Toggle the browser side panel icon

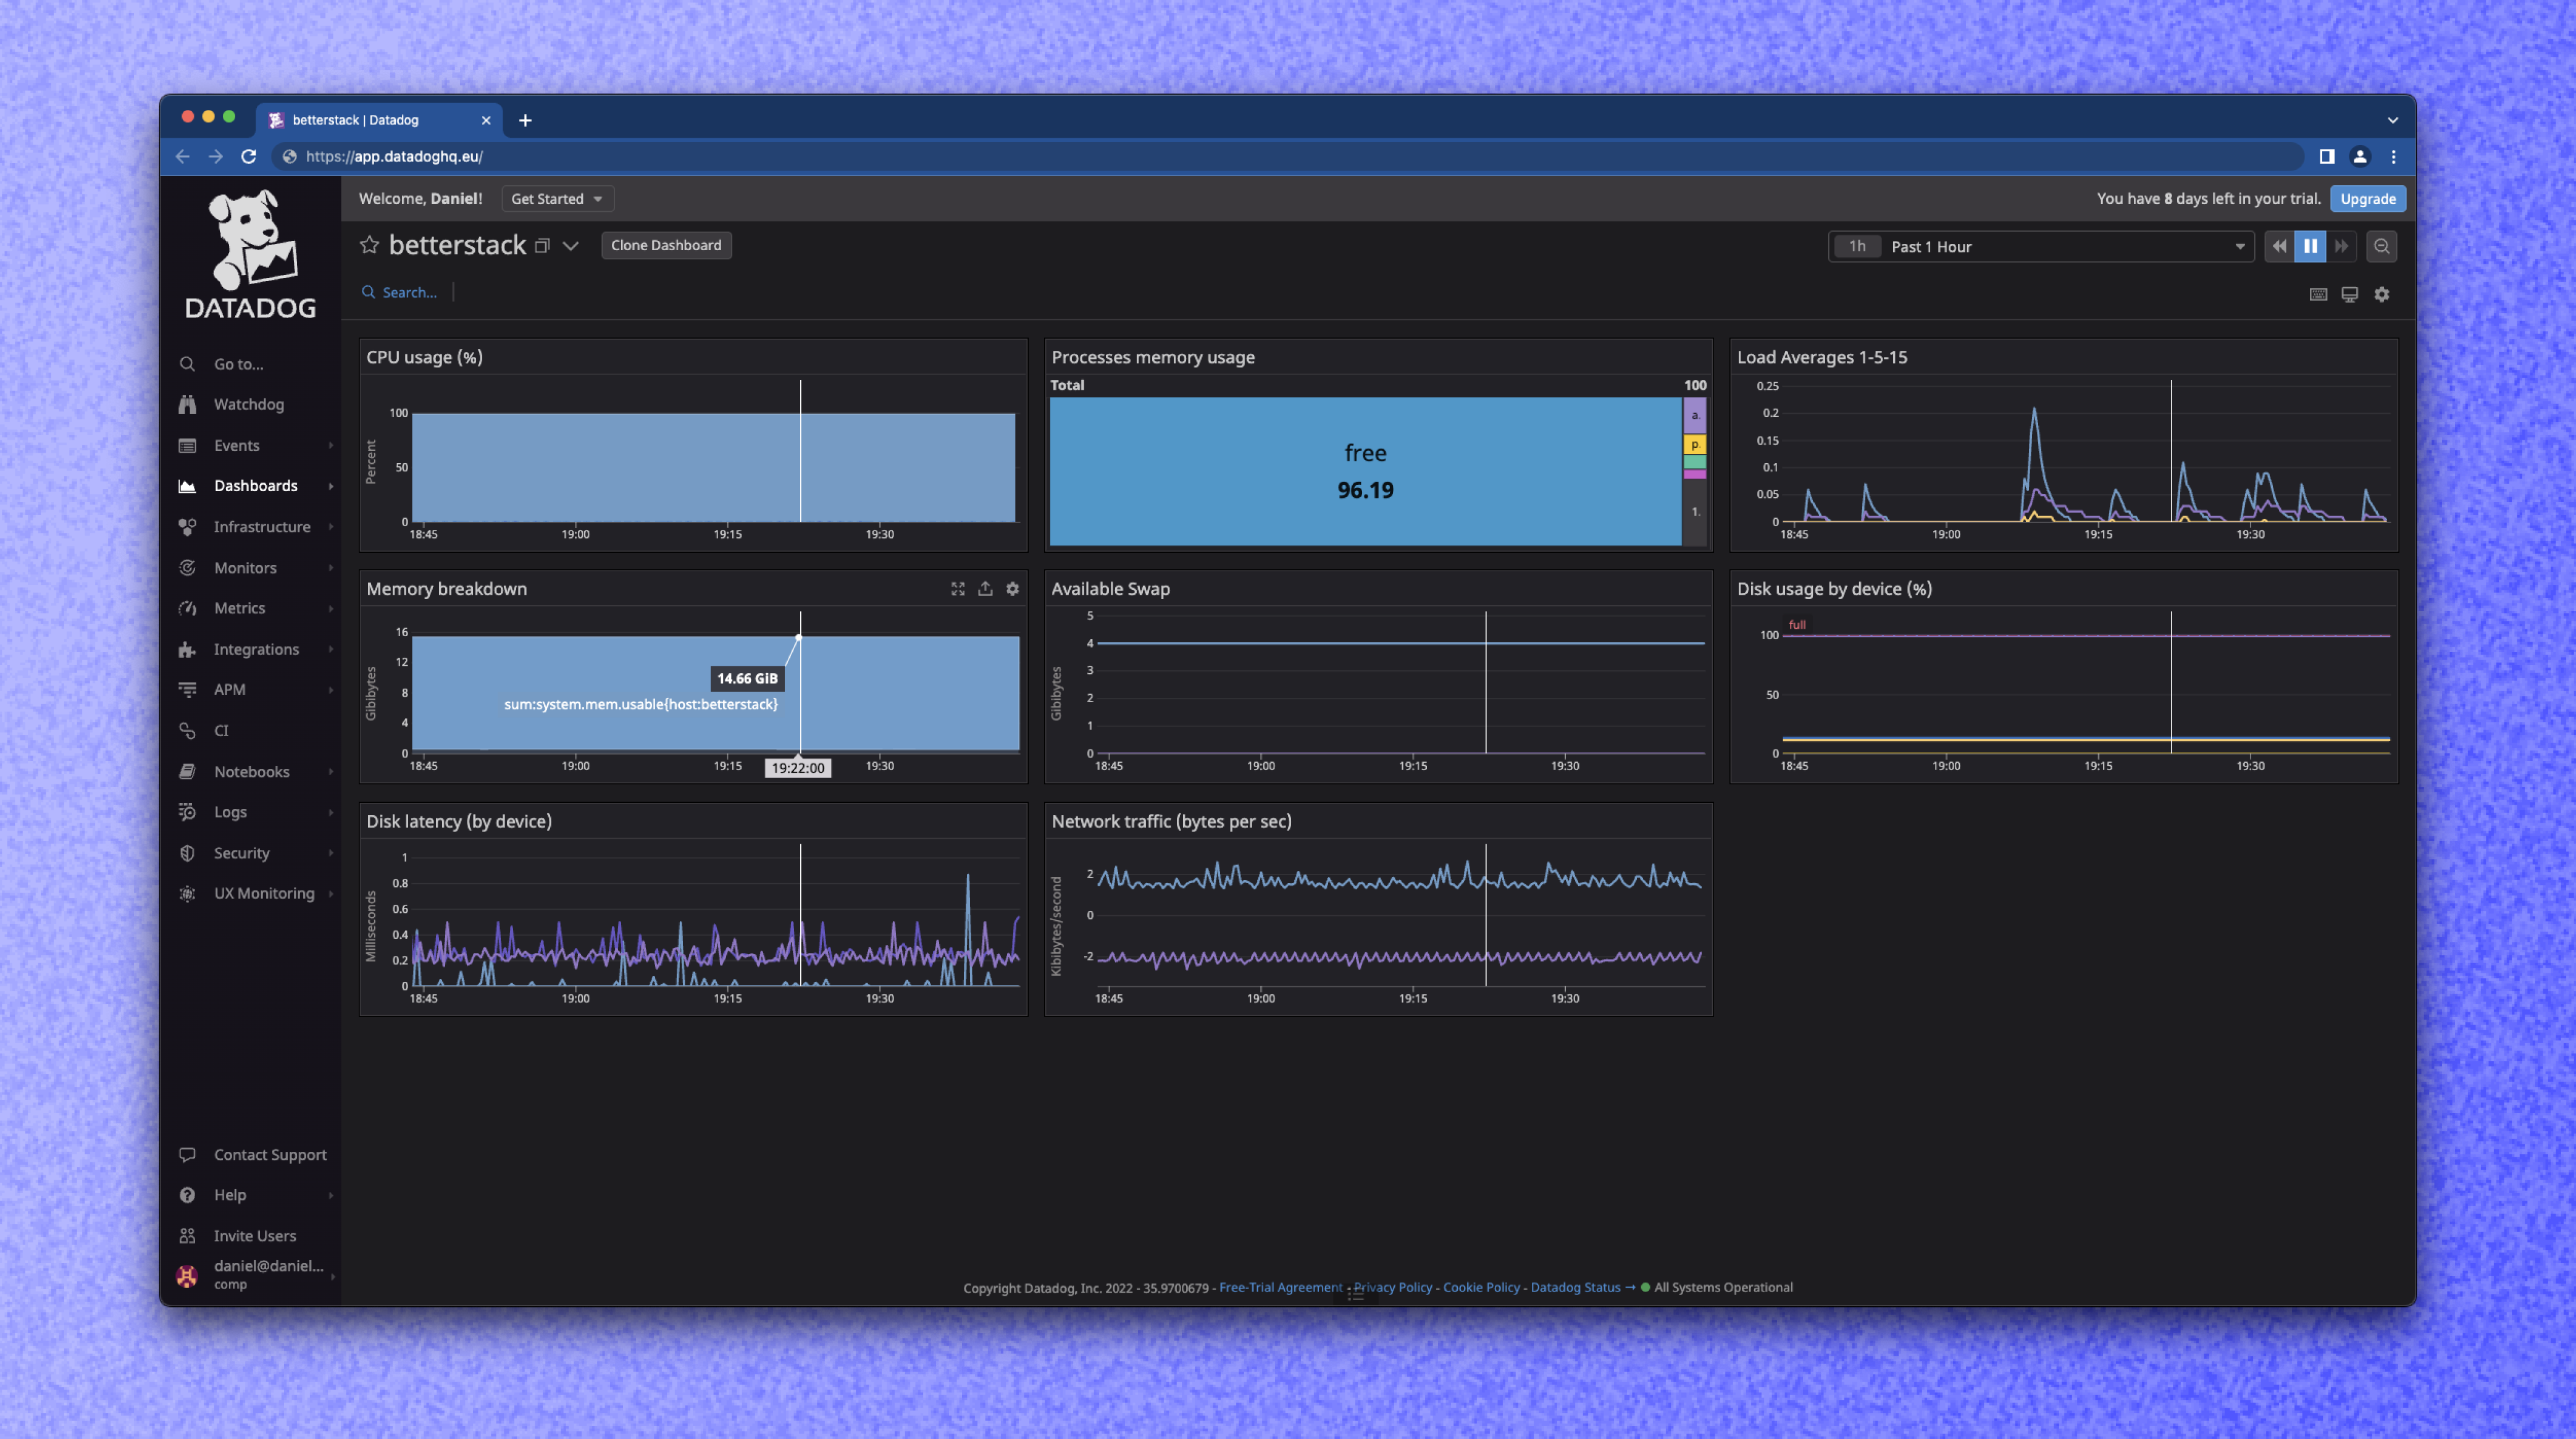pos(2327,156)
